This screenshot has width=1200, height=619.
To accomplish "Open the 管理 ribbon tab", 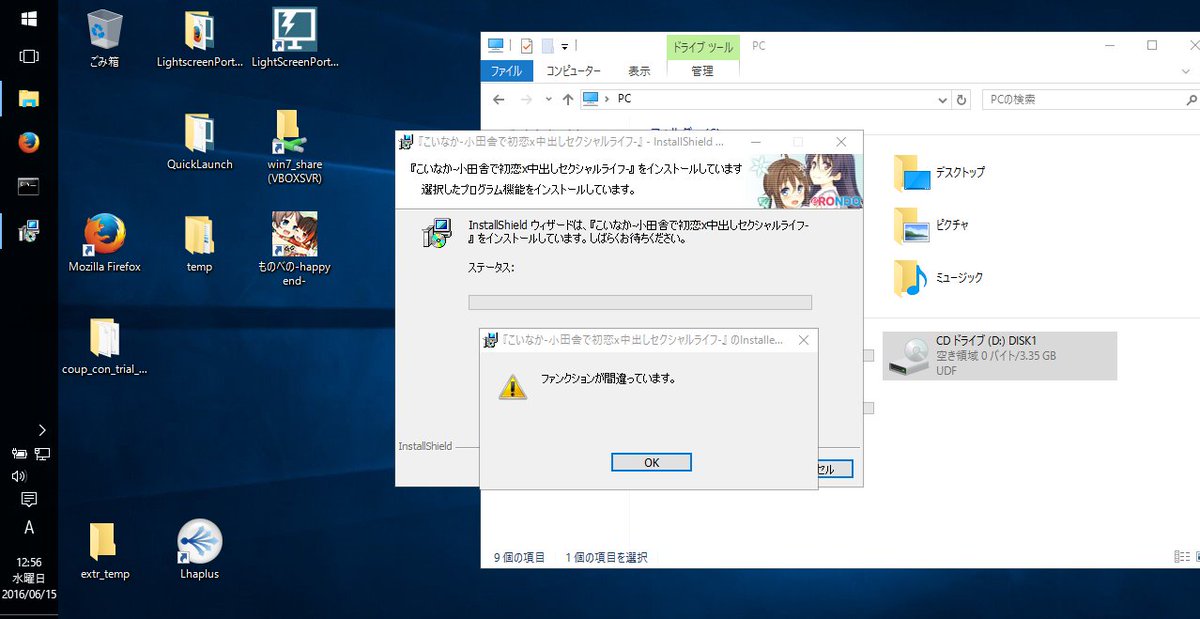I will tap(702, 71).
